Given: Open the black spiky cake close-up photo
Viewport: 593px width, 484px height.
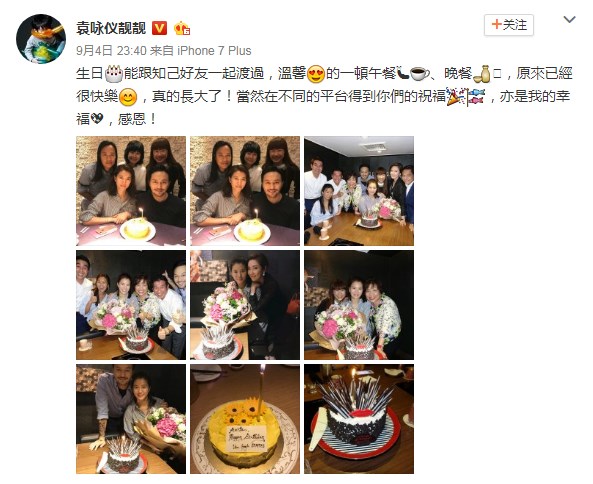Looking at the screenshot, I should click(x=359, y=419).
